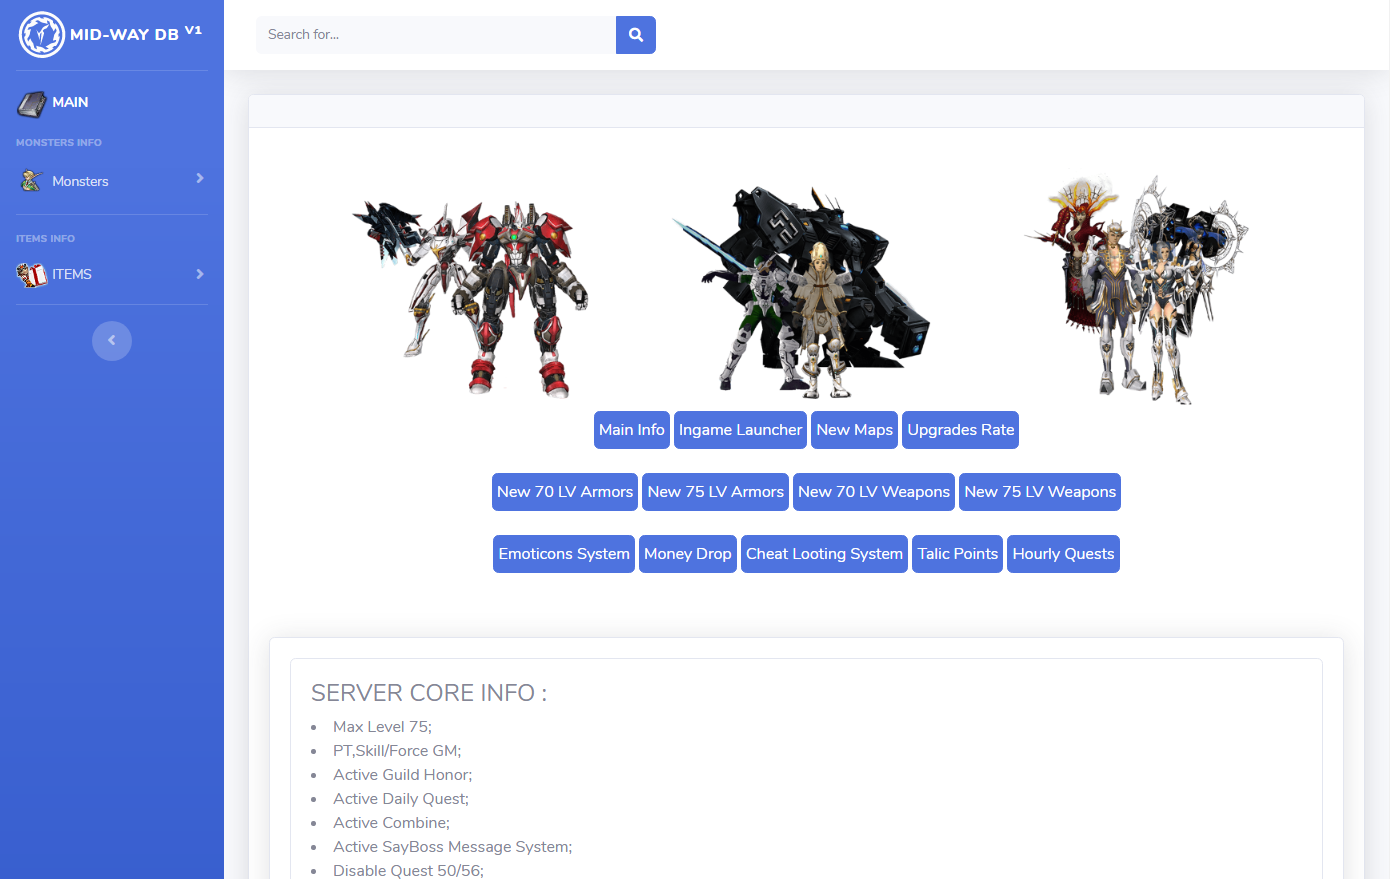
Task: Click the Active Daily Quest line
Action: [x=401, y=799]
